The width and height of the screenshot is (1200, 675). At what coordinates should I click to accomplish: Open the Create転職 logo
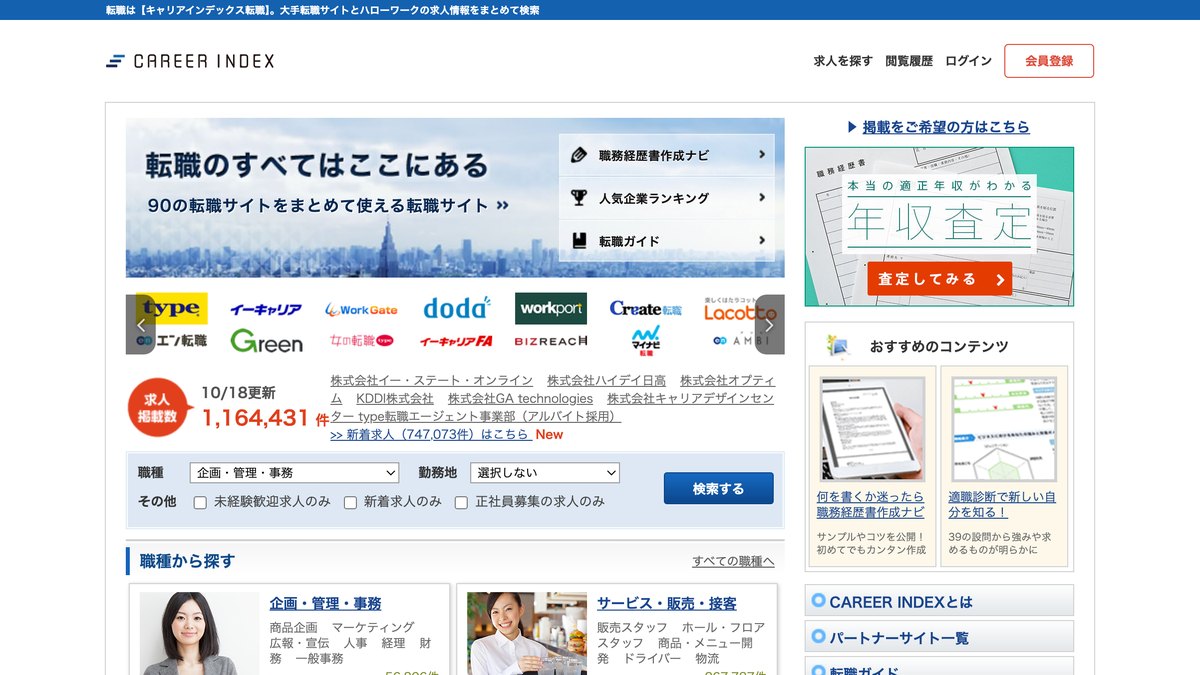click(646, 309)
